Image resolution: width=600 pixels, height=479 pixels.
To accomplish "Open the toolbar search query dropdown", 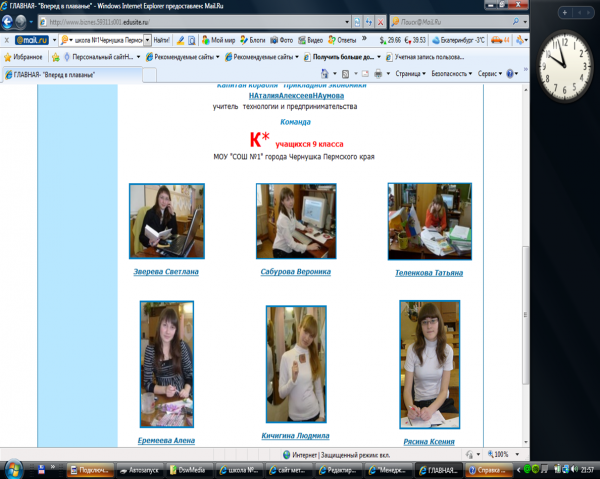I will click(147, 40).
